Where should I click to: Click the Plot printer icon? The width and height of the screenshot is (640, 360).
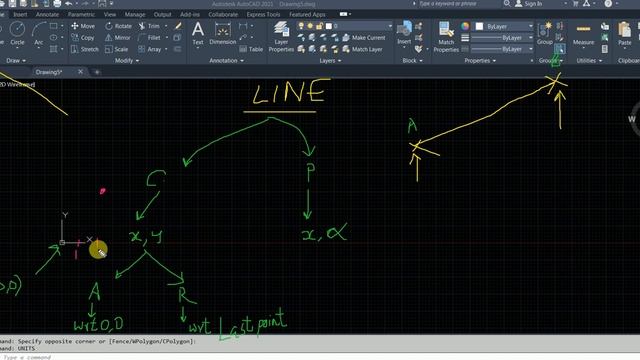coord(57,4)
